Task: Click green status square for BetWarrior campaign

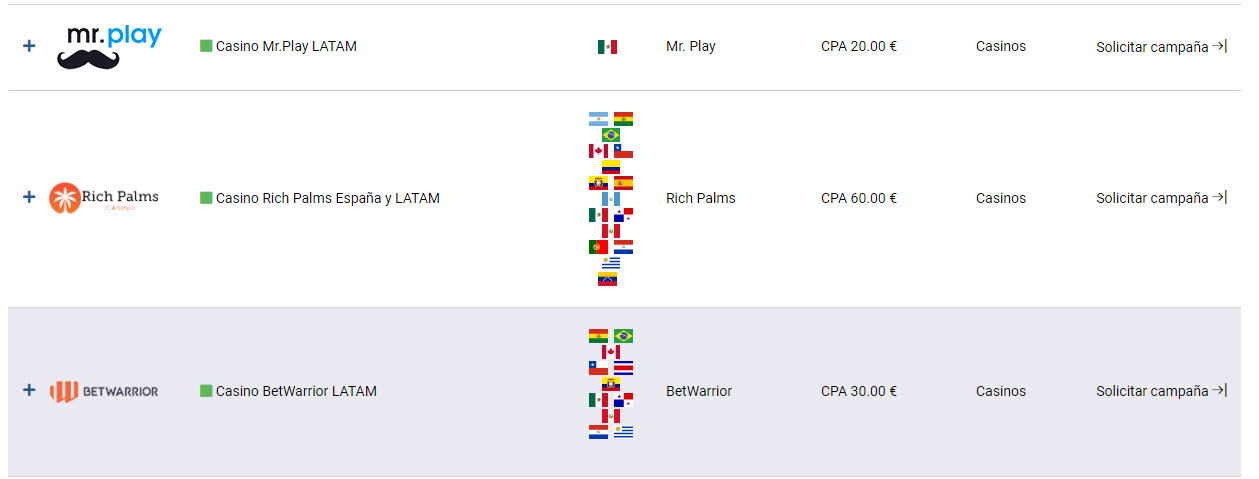Action: [206, 391]
